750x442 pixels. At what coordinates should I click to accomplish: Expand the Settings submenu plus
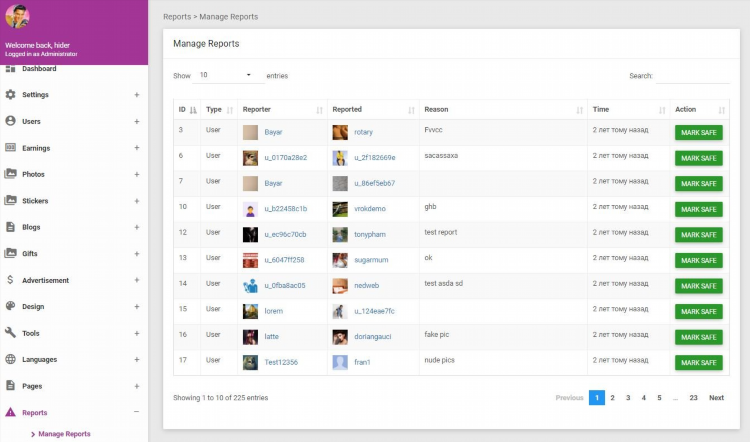[x=137, y=95]
